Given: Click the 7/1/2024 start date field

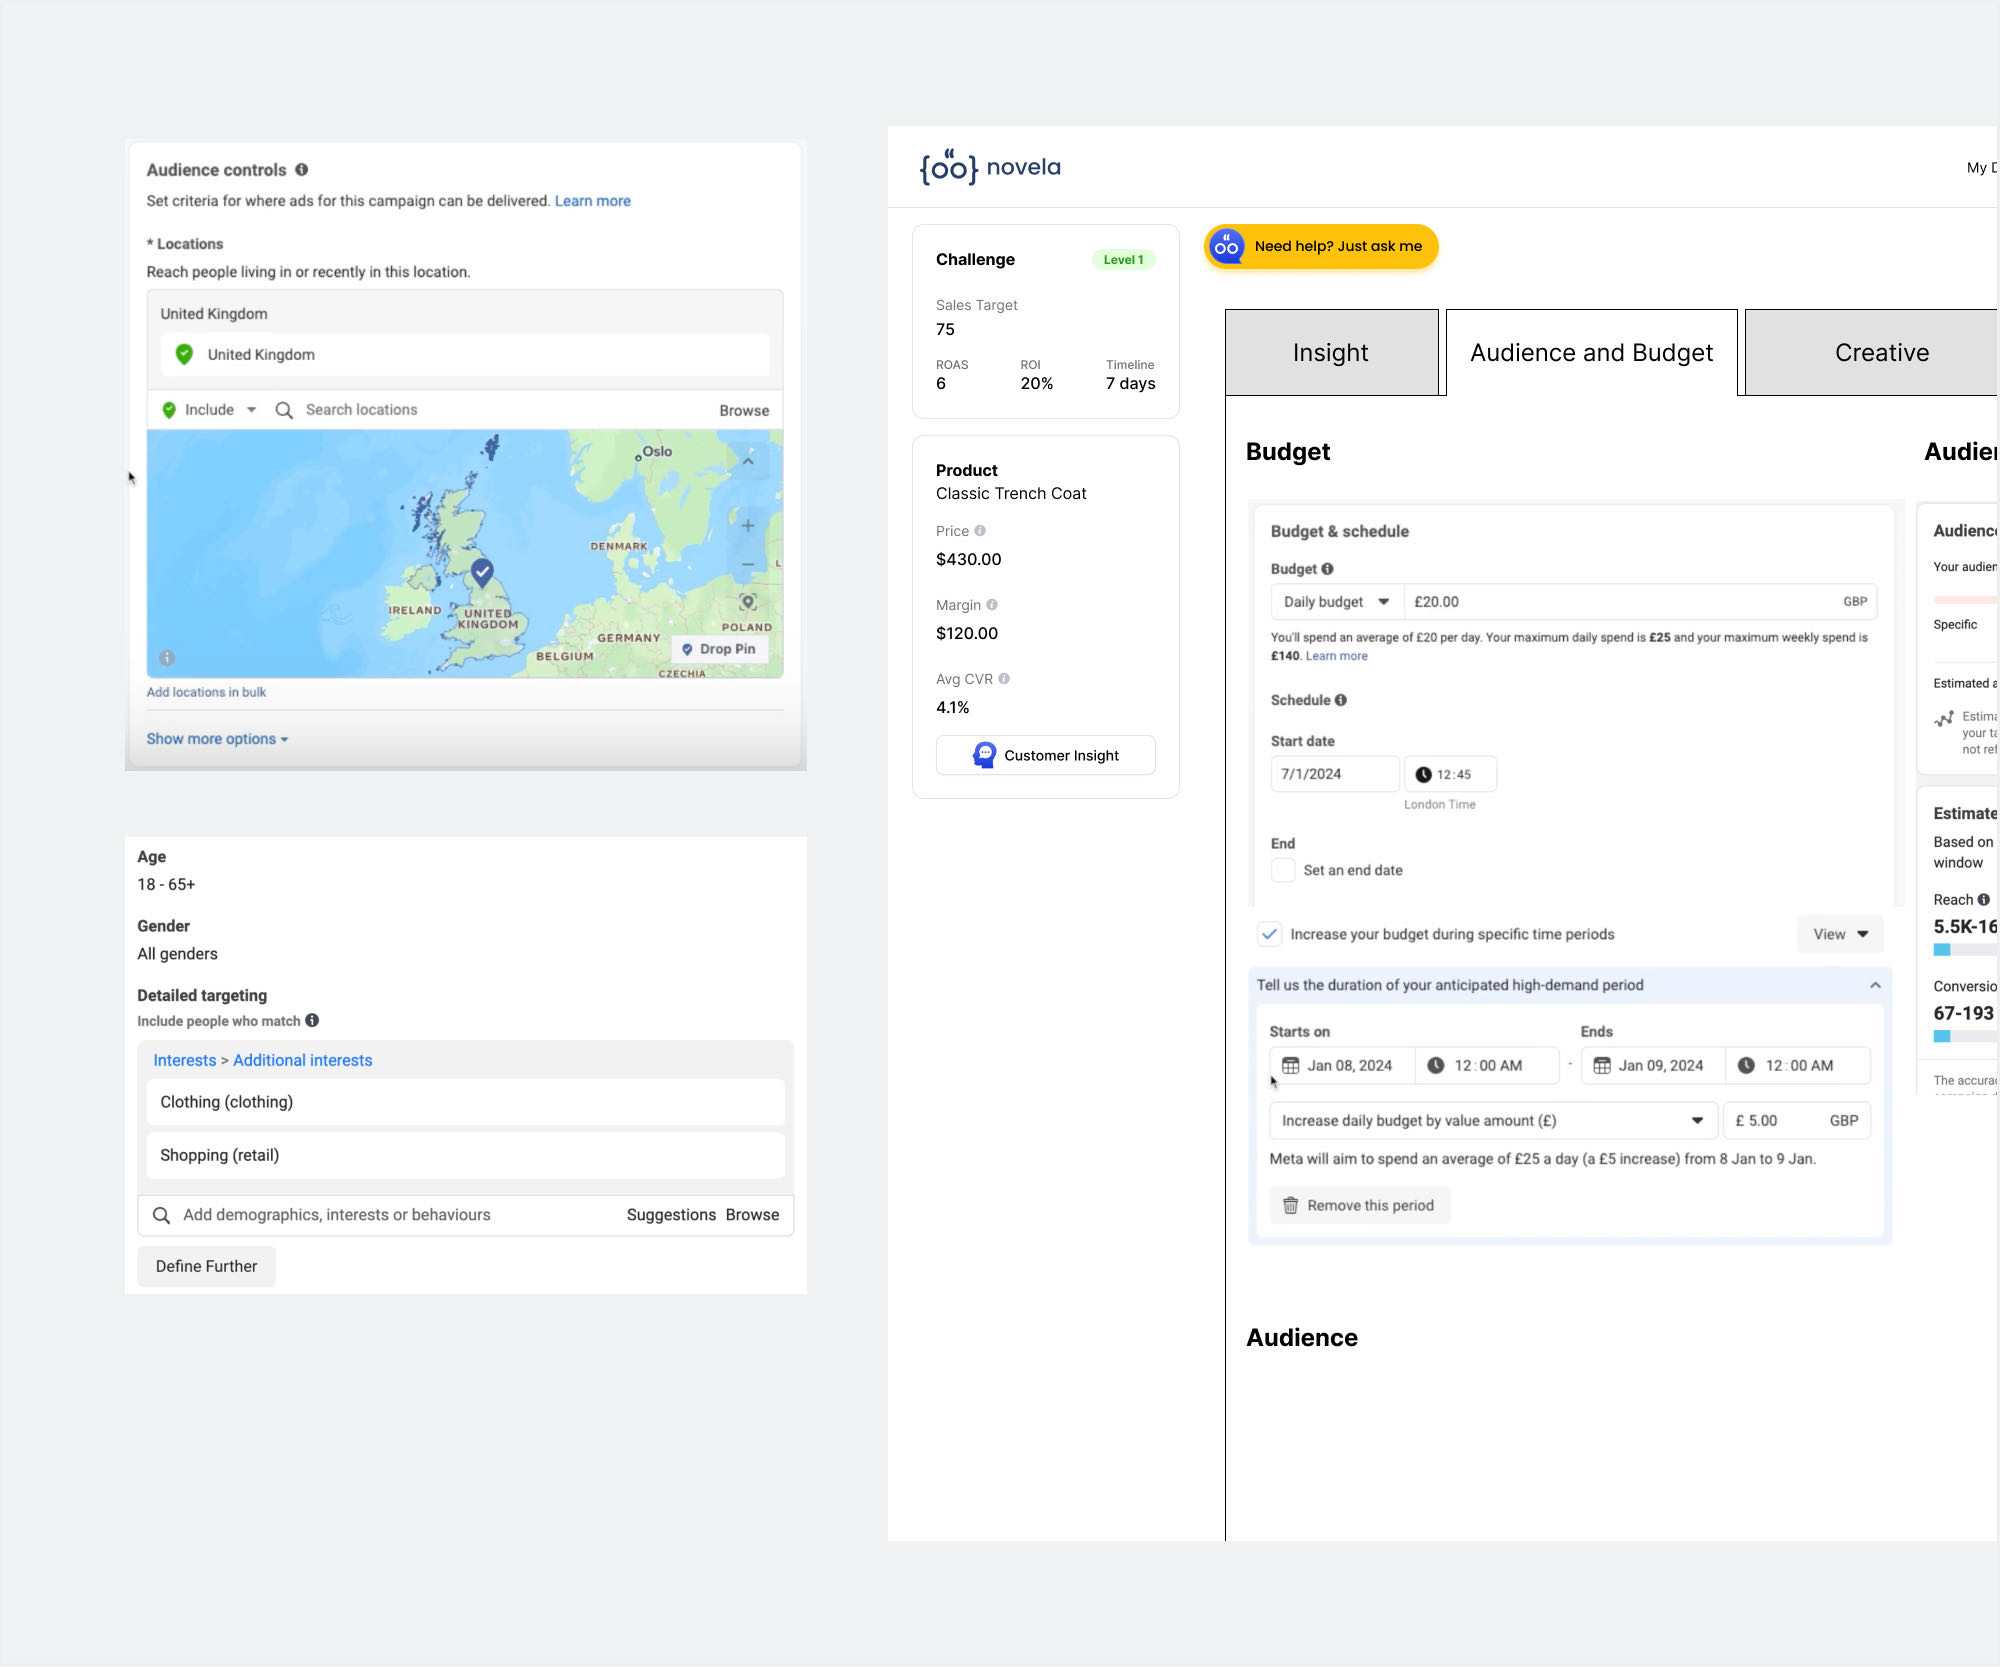Looking at the screenshot, I should pos(1334,774).
